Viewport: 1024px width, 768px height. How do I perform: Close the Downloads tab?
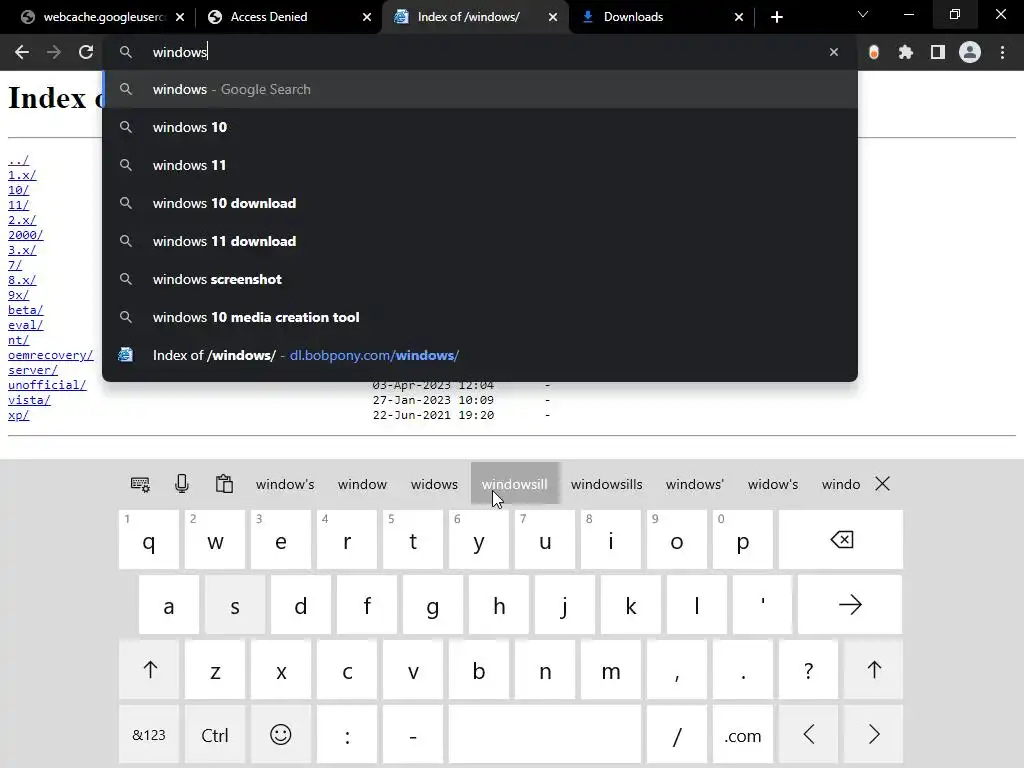coord(739,17)
